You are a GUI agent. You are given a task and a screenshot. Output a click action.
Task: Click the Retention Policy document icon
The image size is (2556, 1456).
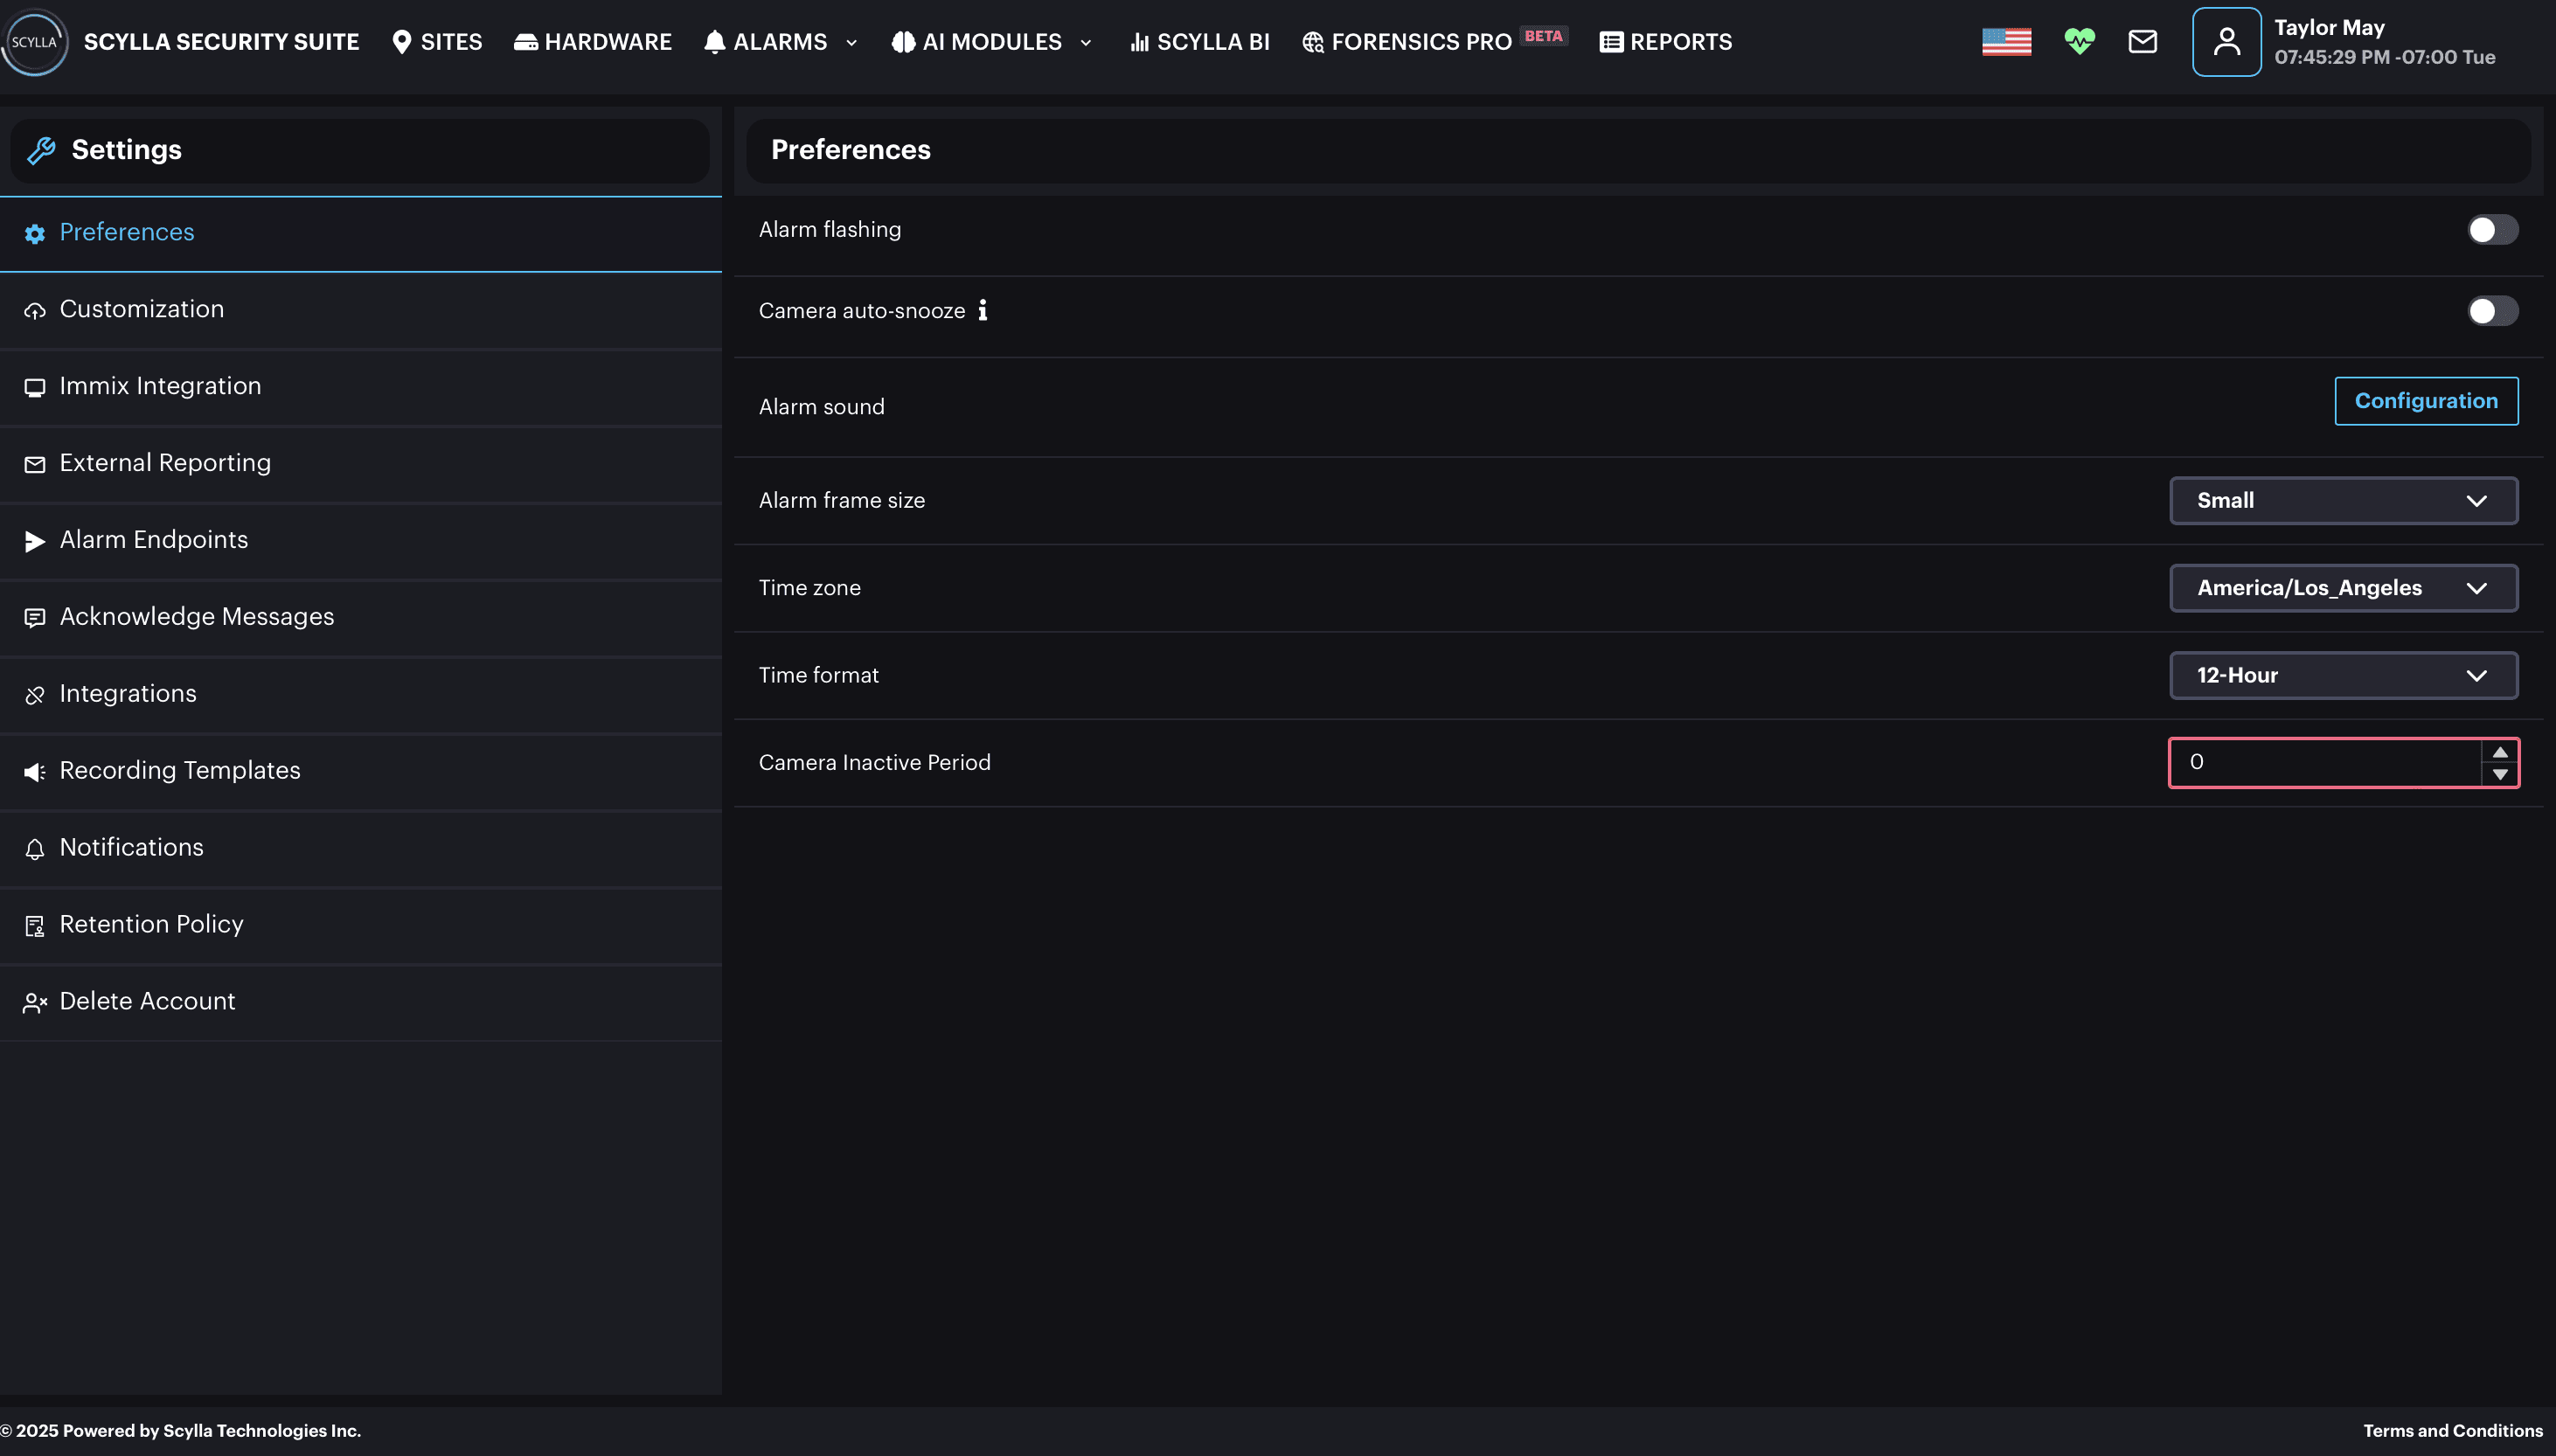coord(35,926)
